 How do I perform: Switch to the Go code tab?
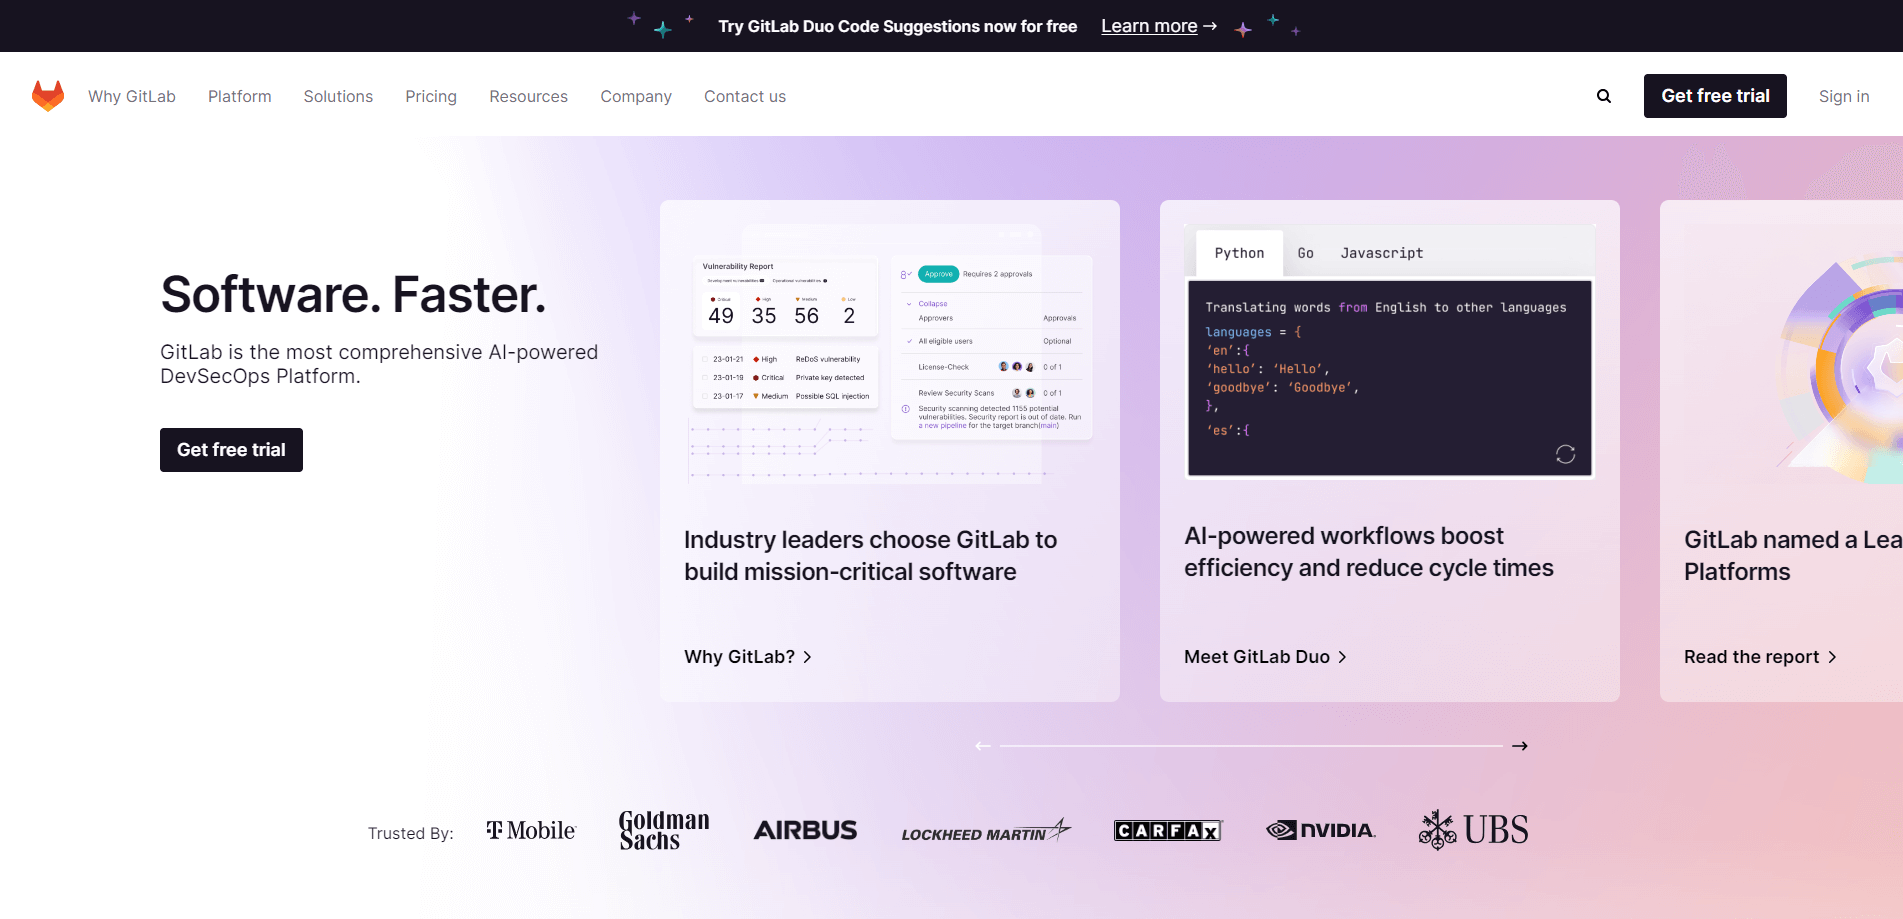point(1305,253)
